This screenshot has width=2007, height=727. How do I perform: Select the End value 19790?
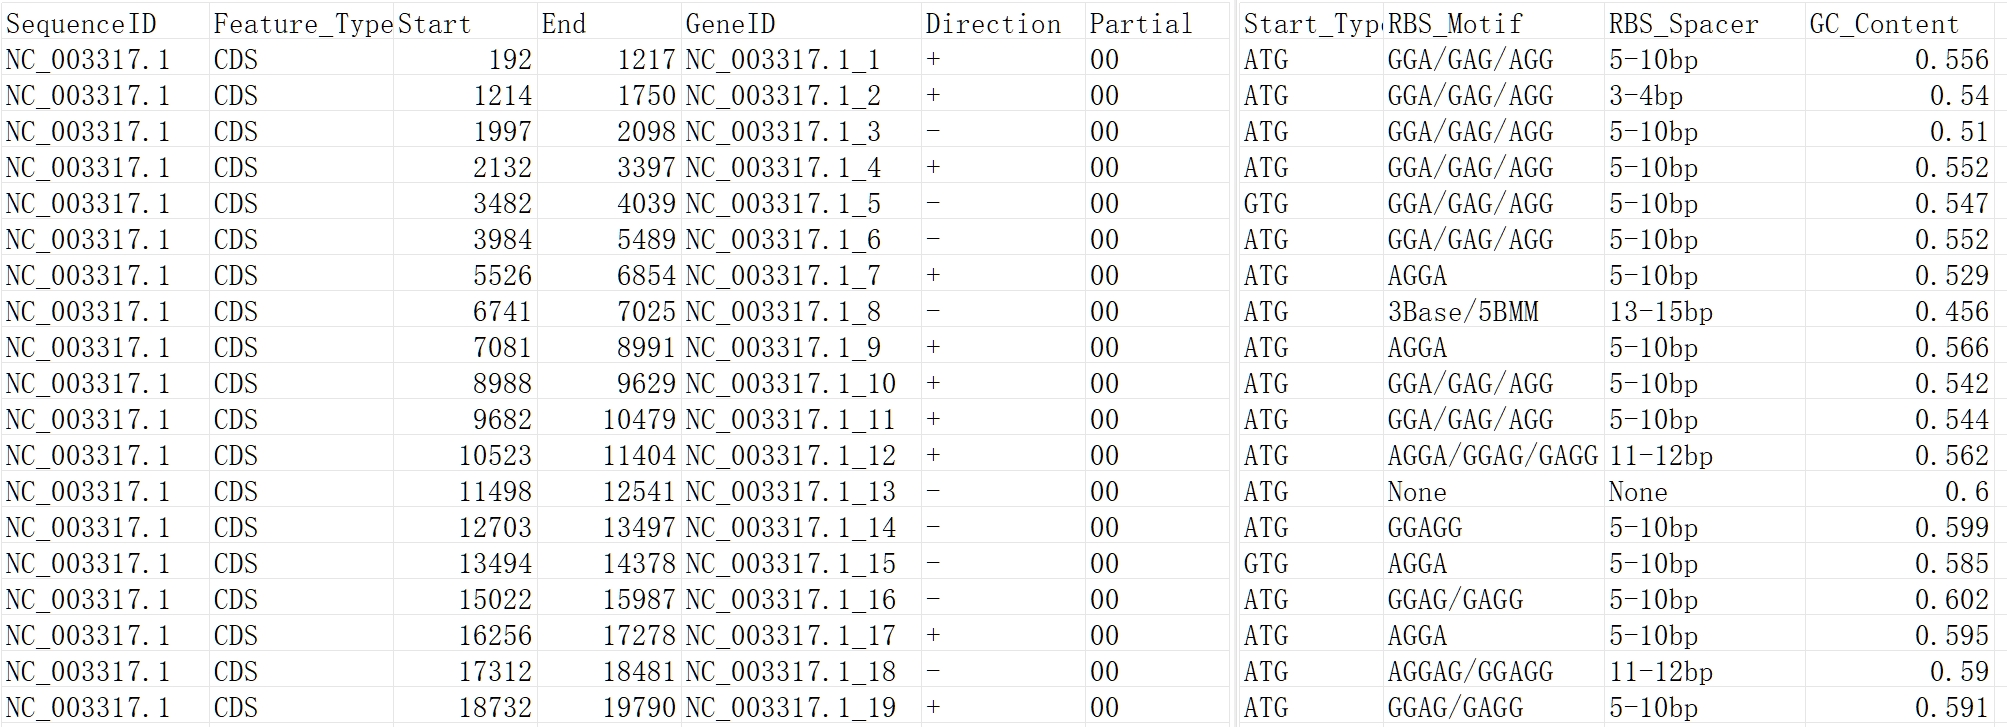pyautogui.click(x=609, y=708)
